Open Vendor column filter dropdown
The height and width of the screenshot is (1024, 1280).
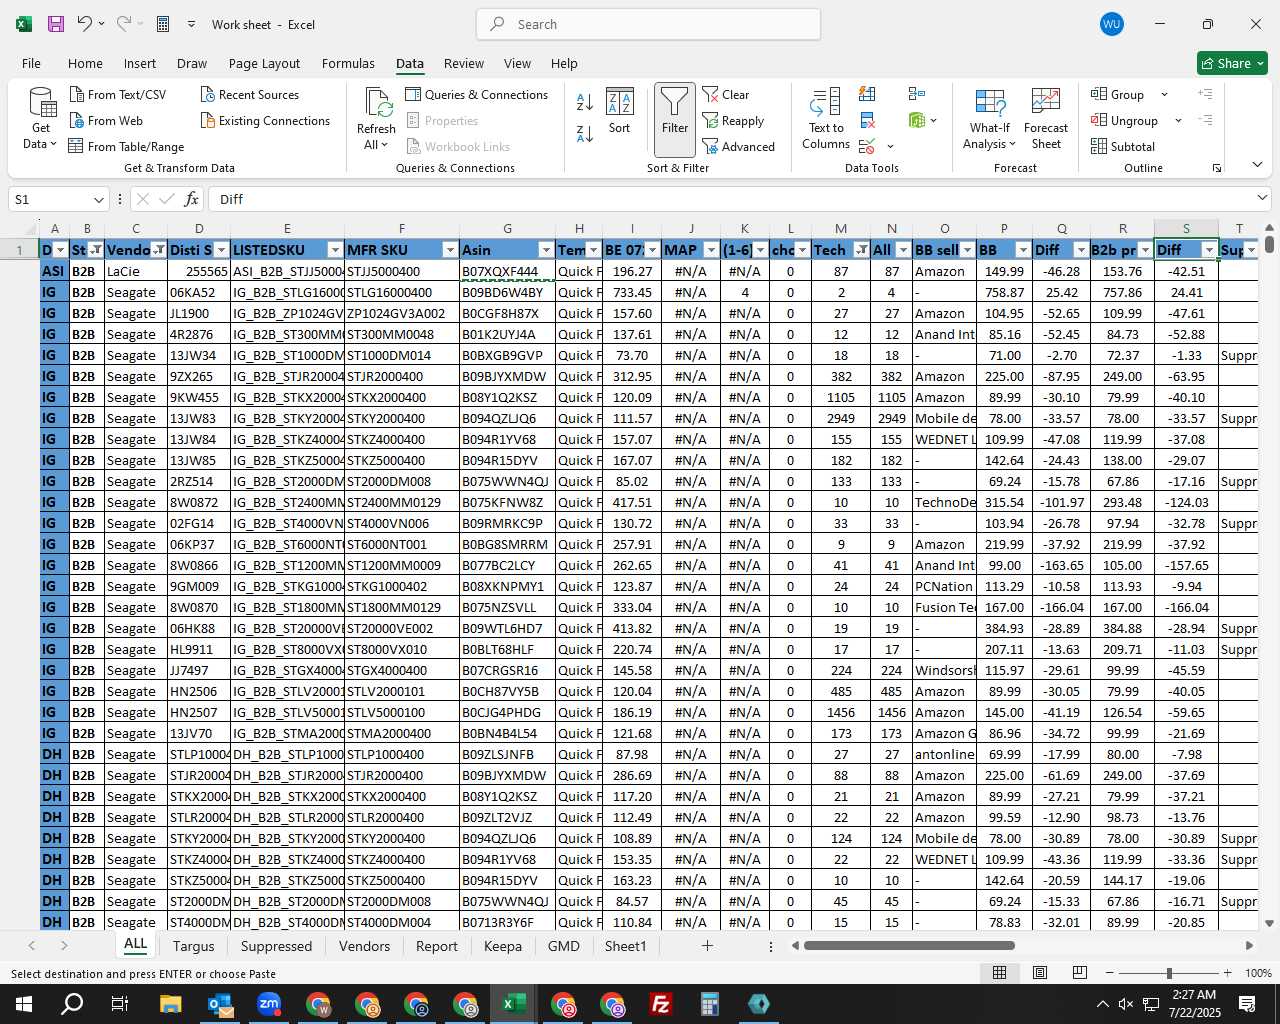tap(159, 250)
